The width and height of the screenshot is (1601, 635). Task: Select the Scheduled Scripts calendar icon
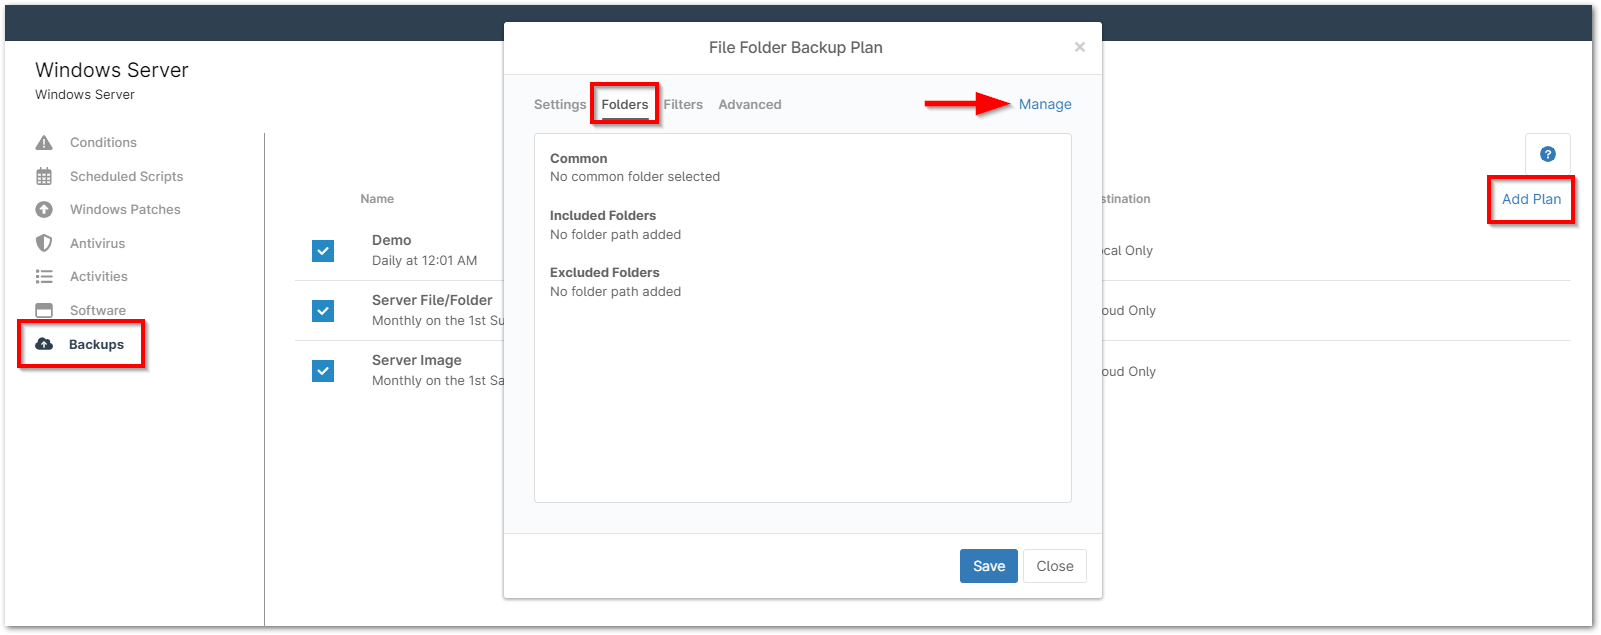click(x=44, y=176)
